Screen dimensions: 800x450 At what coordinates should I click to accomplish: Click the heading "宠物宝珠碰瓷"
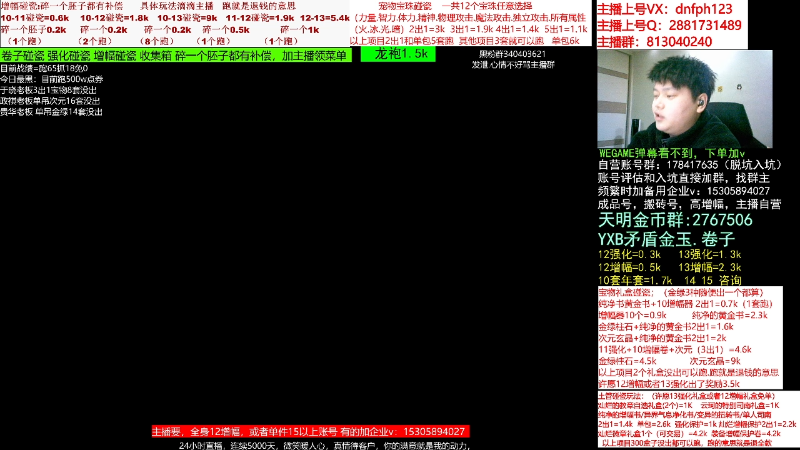click(405, 6)
